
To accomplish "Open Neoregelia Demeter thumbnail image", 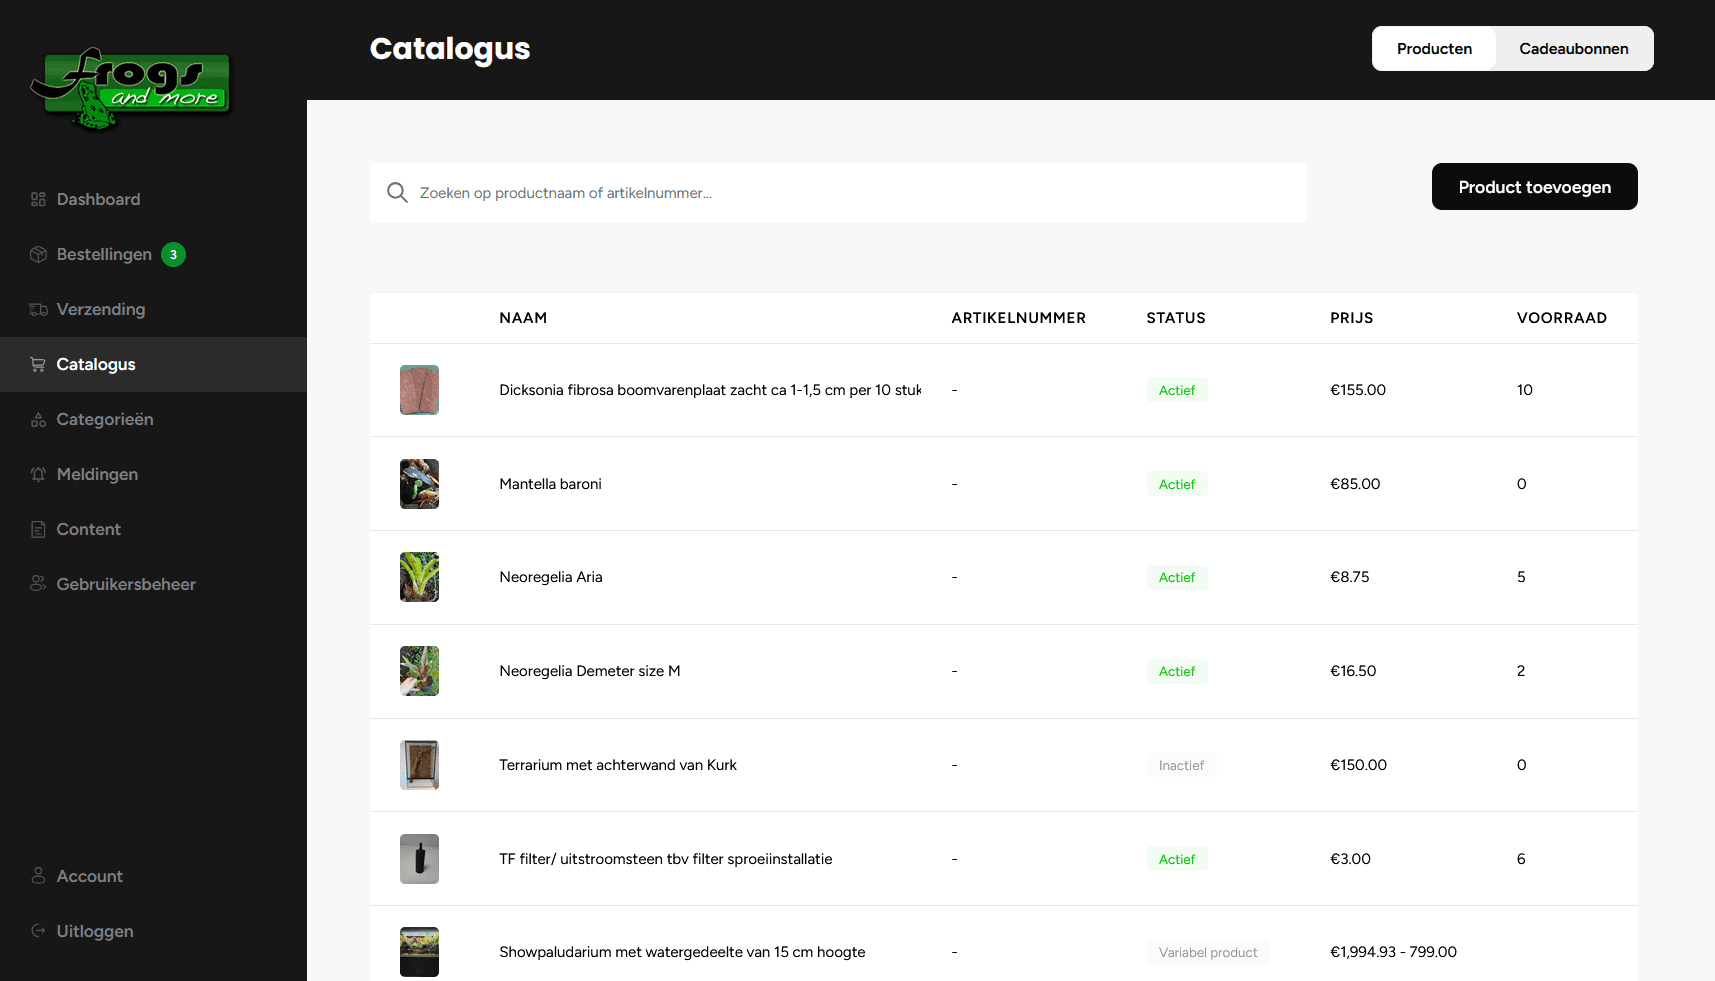I will [419, 671].
